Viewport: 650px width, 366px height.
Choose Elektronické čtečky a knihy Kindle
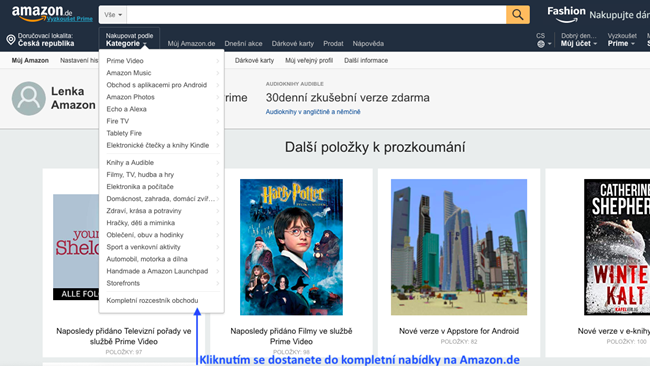coord(158,145)
